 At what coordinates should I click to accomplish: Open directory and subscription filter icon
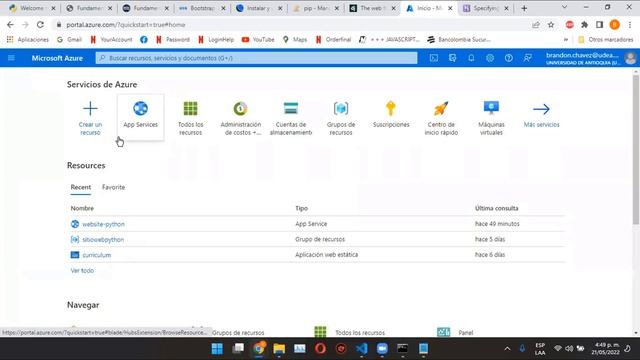452,58
